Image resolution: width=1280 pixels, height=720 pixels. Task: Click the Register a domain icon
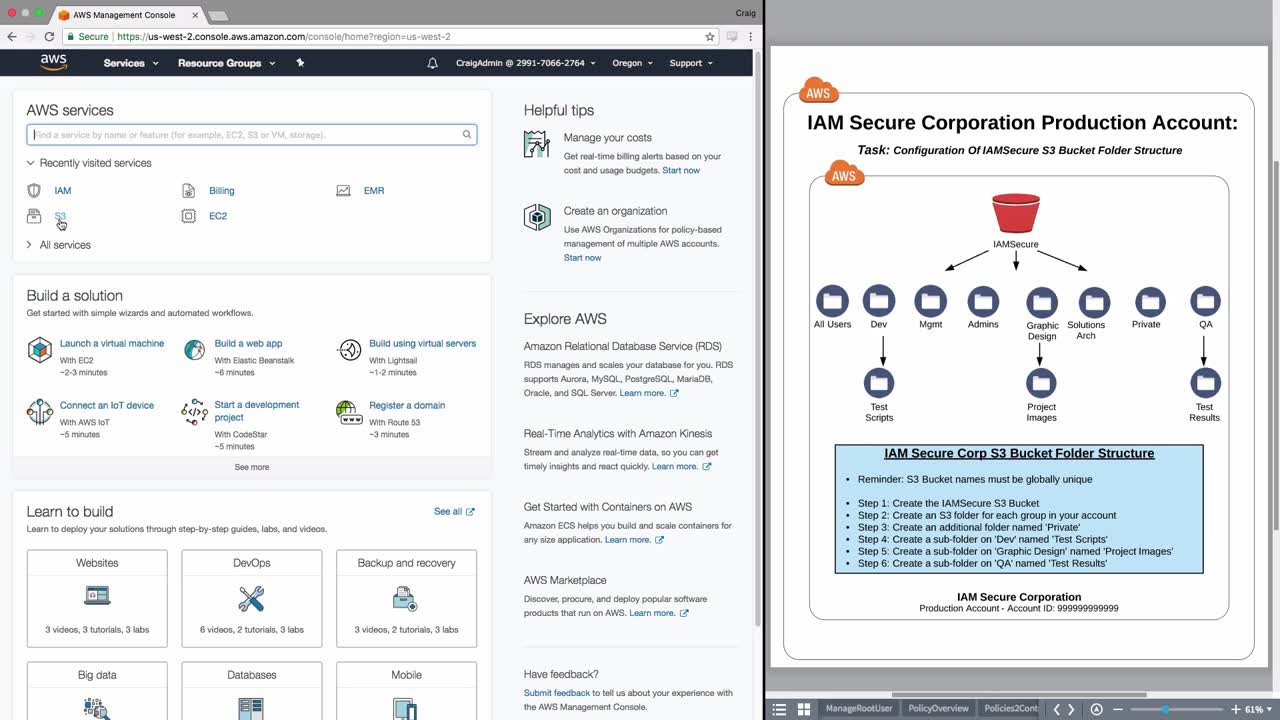click(349, 412)
